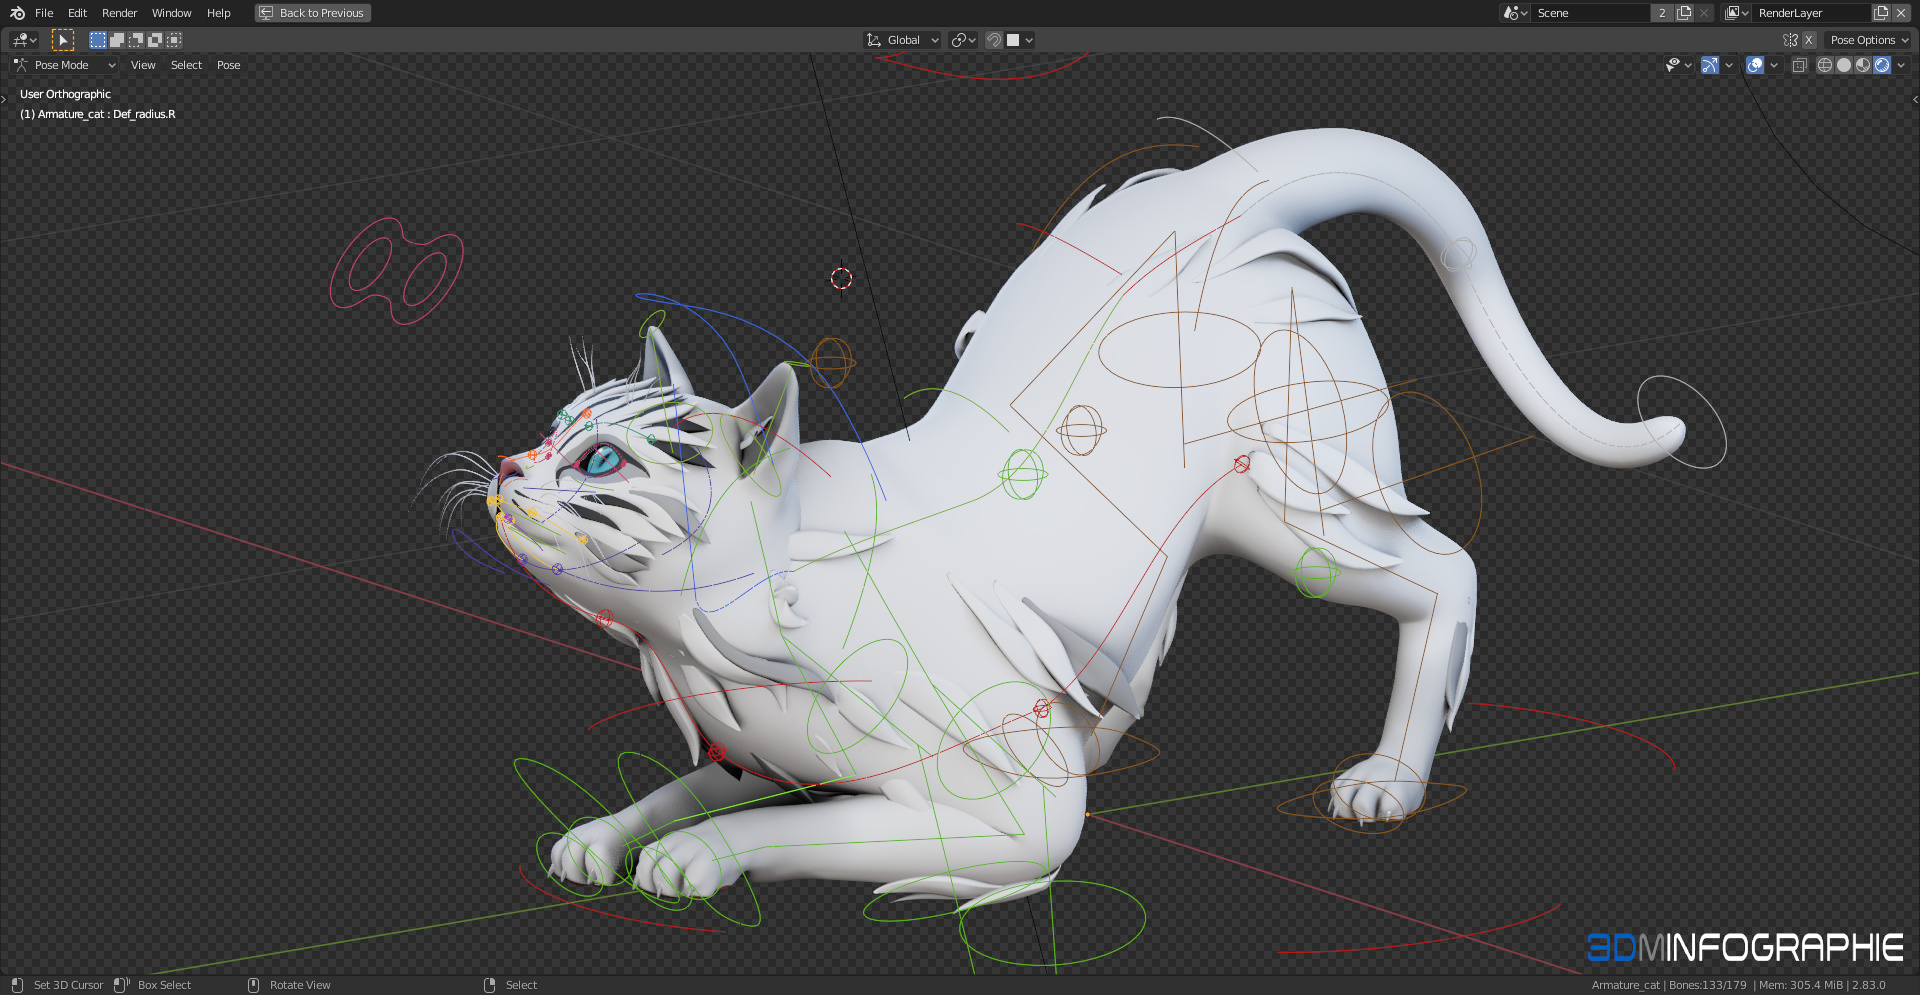Open the Pose Options dropdown
This screenshot has width=1920, height=995.
[1868, 40]
